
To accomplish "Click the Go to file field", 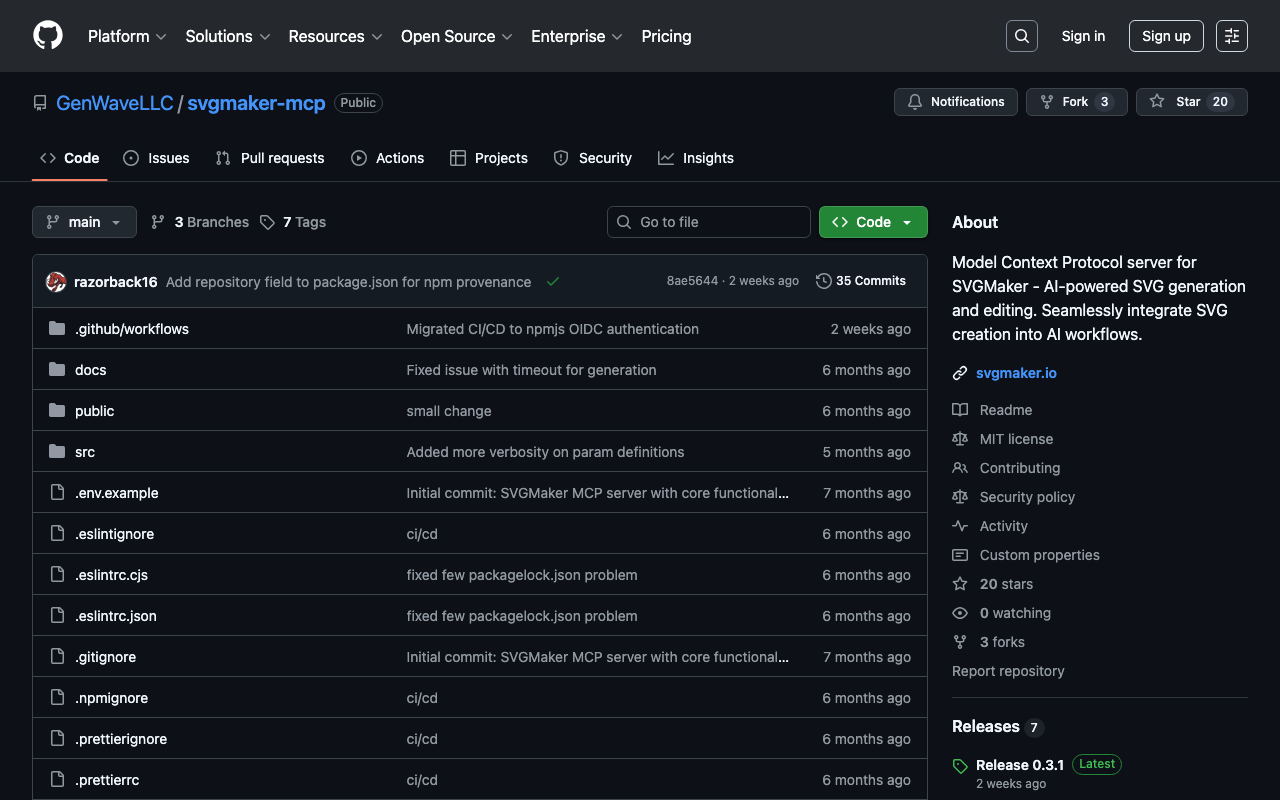I will [709, 222].
